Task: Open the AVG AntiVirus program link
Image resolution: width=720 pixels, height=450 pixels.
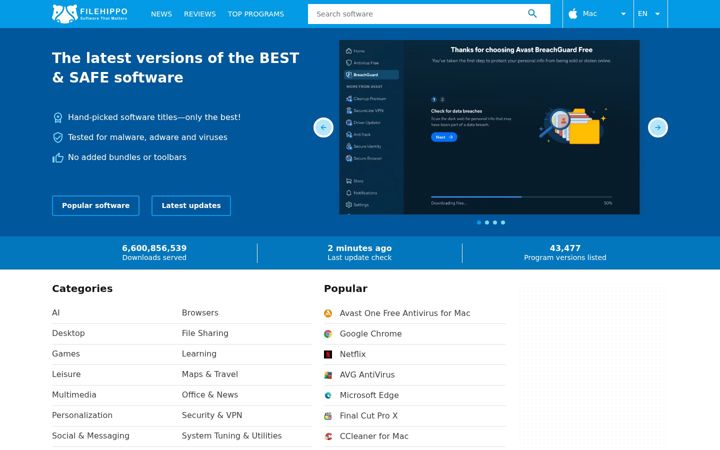Action: (x=367, y=375)
